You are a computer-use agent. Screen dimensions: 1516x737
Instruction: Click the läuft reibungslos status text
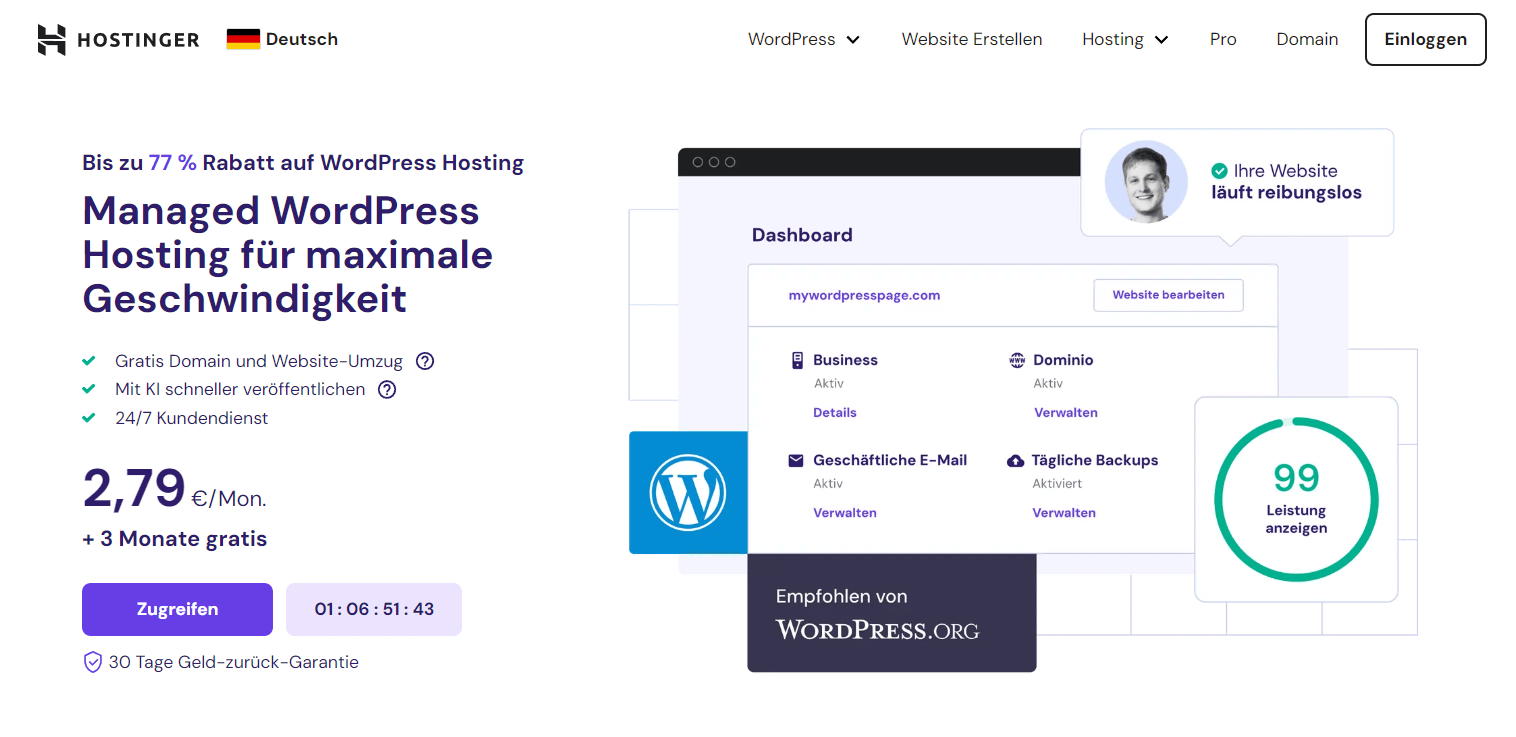pyautogui.click(x=1286, y=193)
